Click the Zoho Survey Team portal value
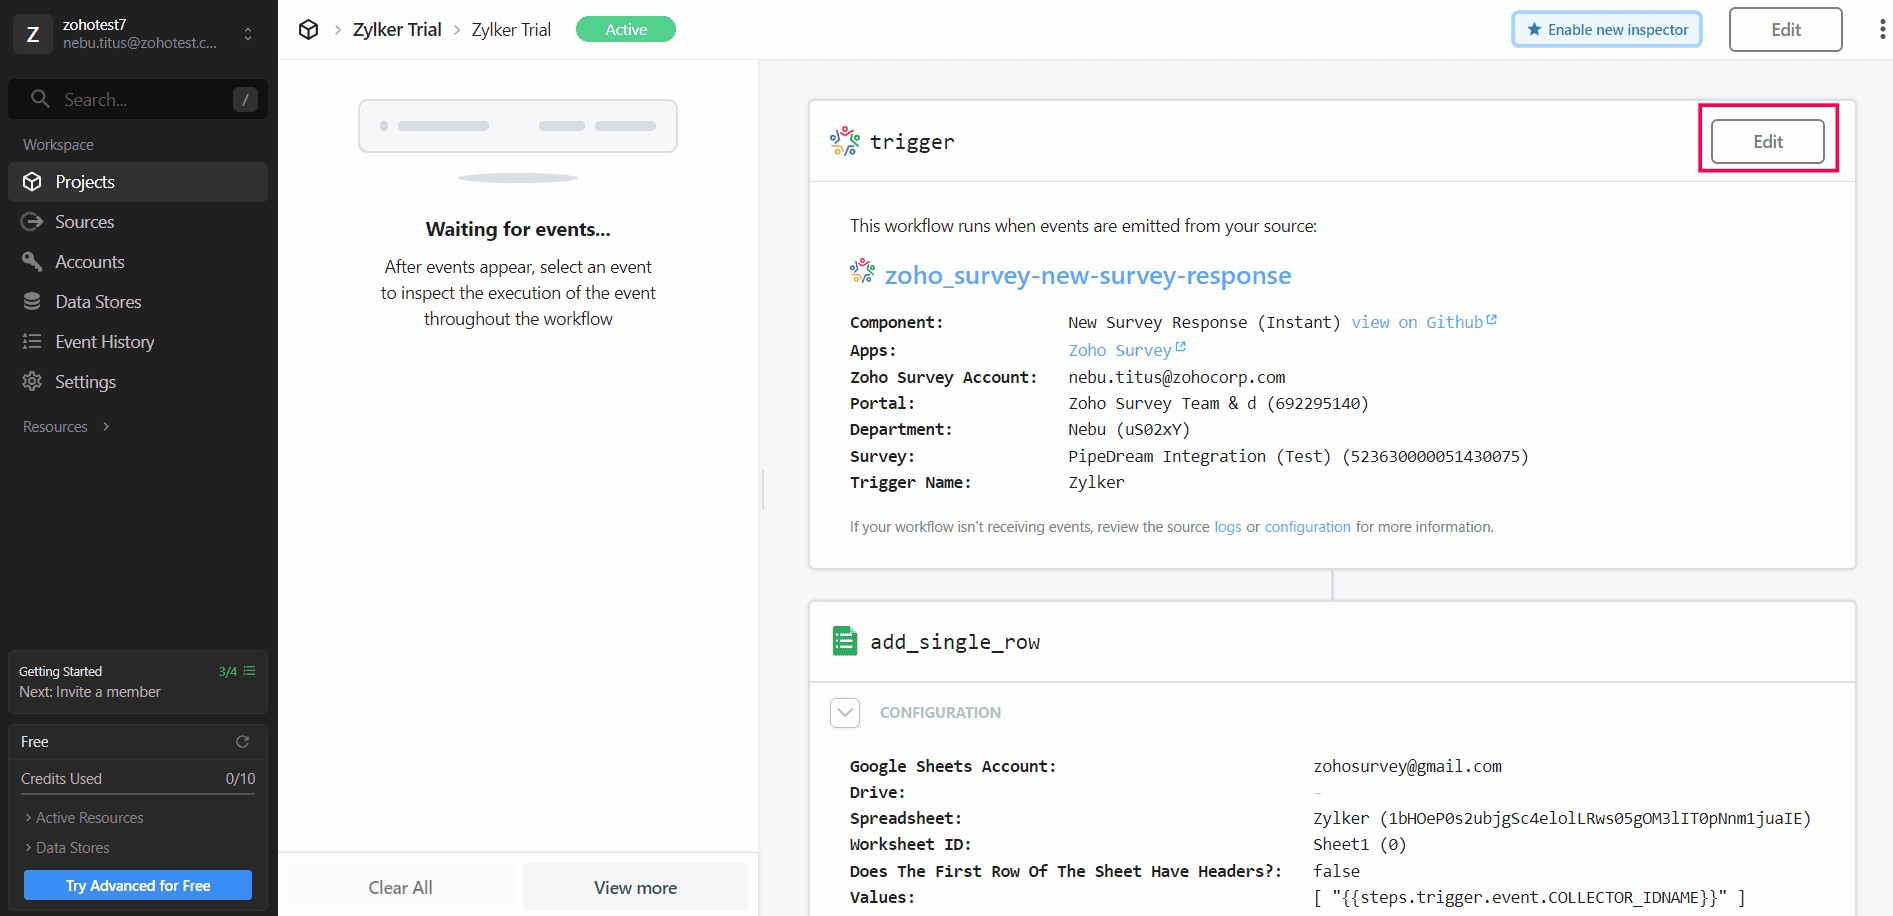 [1218, 403]
